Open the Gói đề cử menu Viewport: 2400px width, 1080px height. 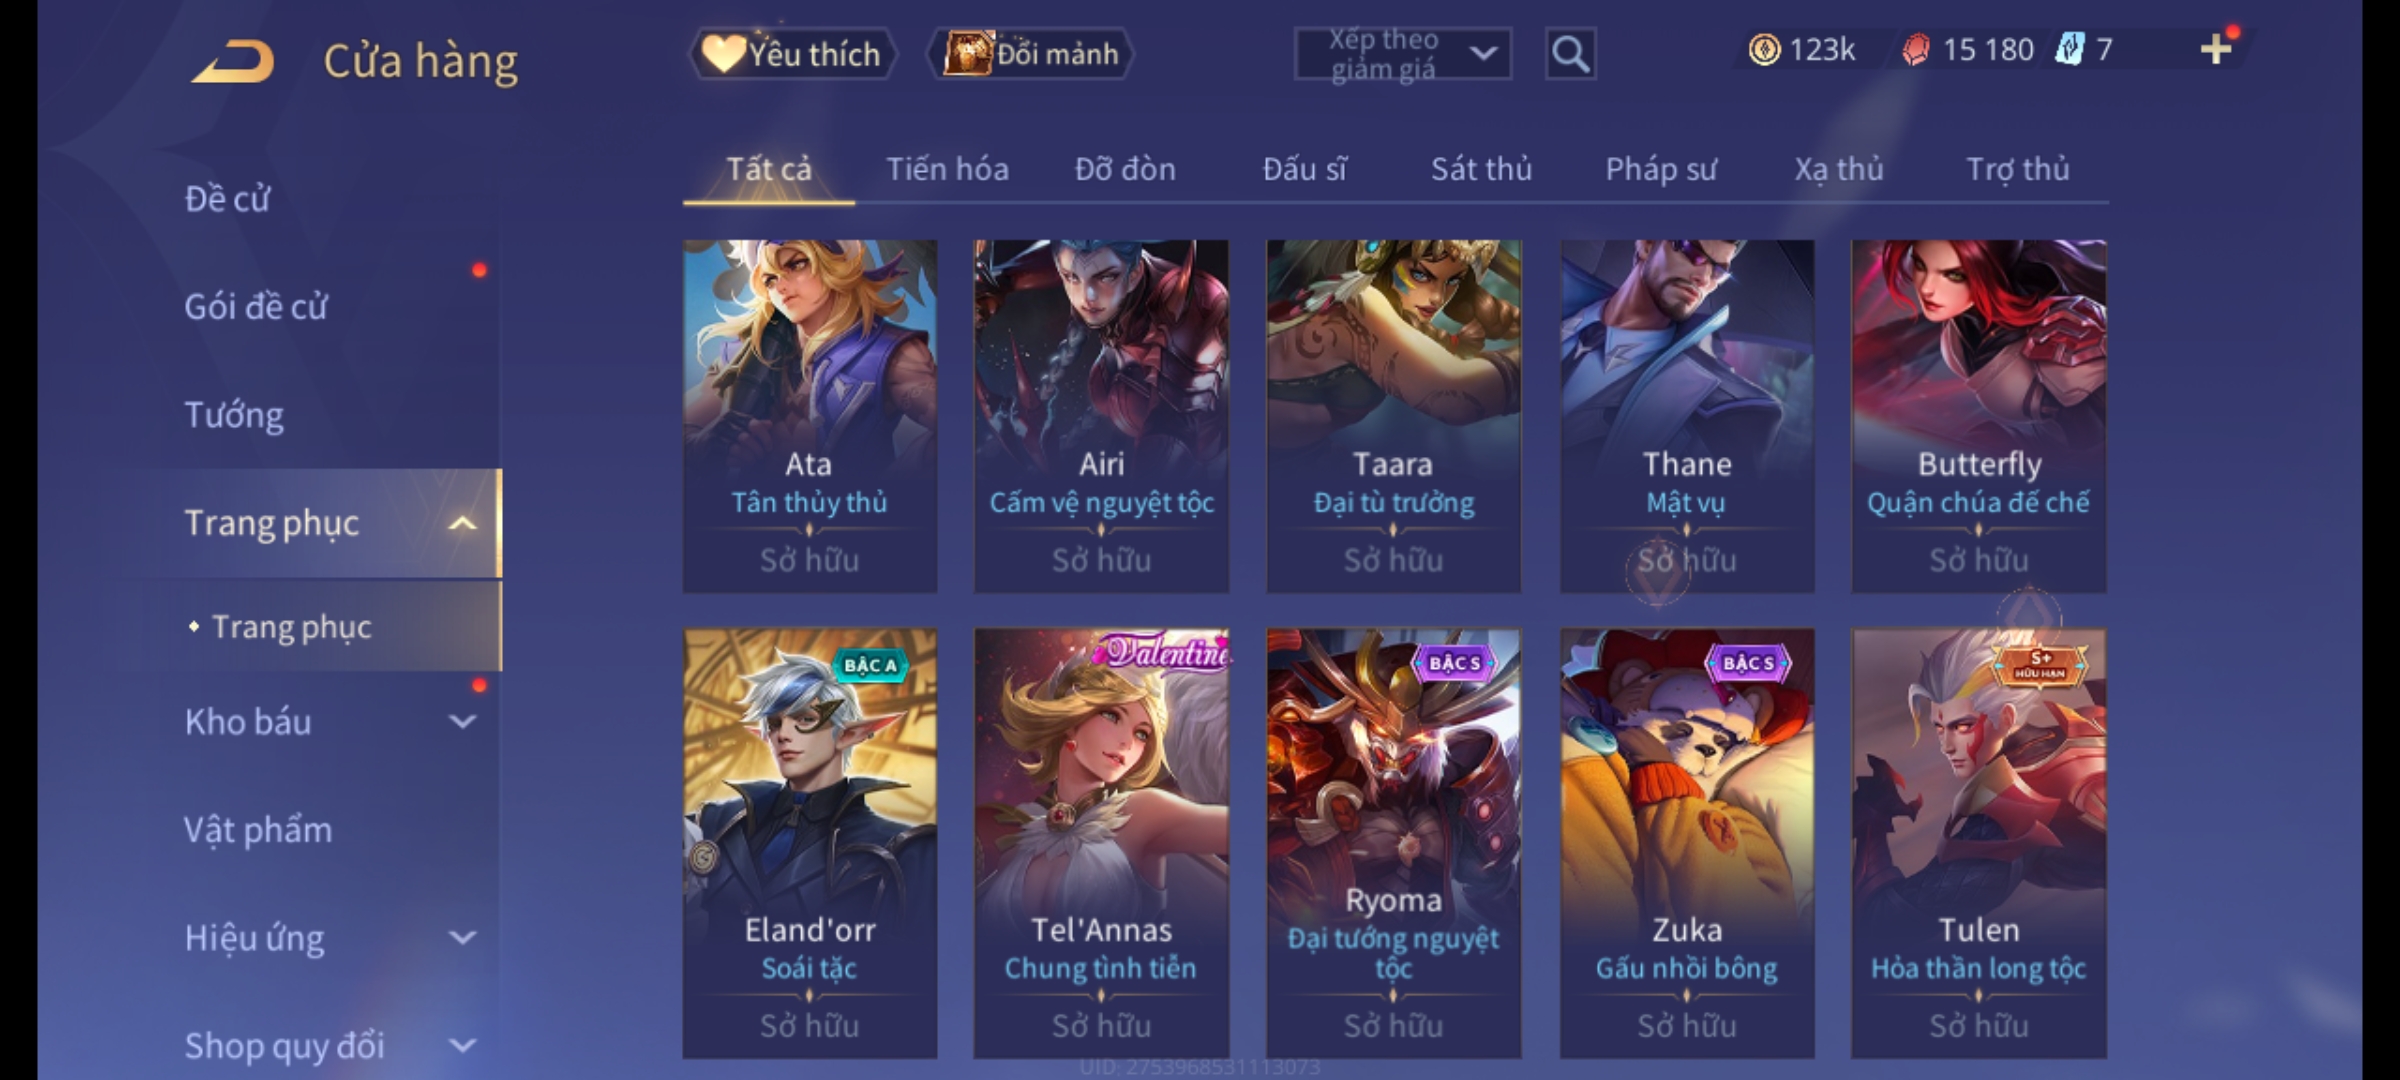(x=255, y=306)
